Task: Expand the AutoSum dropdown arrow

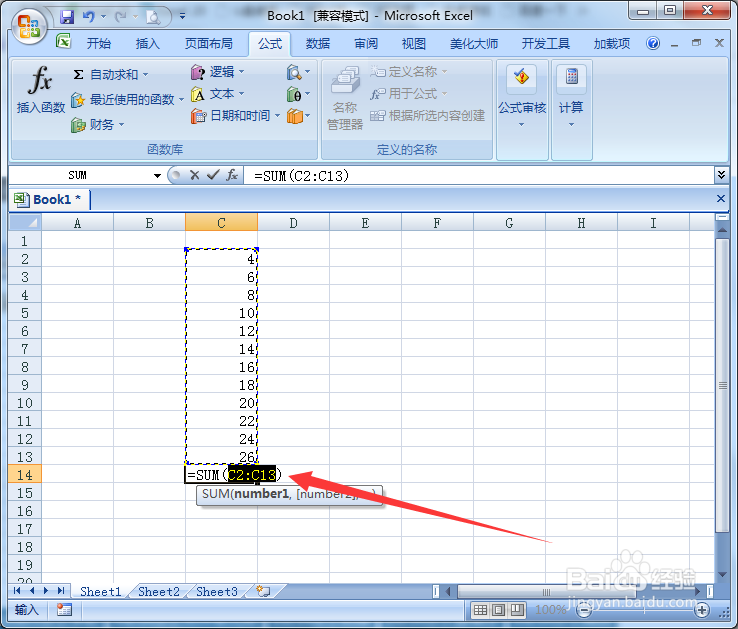Action: 145,75
